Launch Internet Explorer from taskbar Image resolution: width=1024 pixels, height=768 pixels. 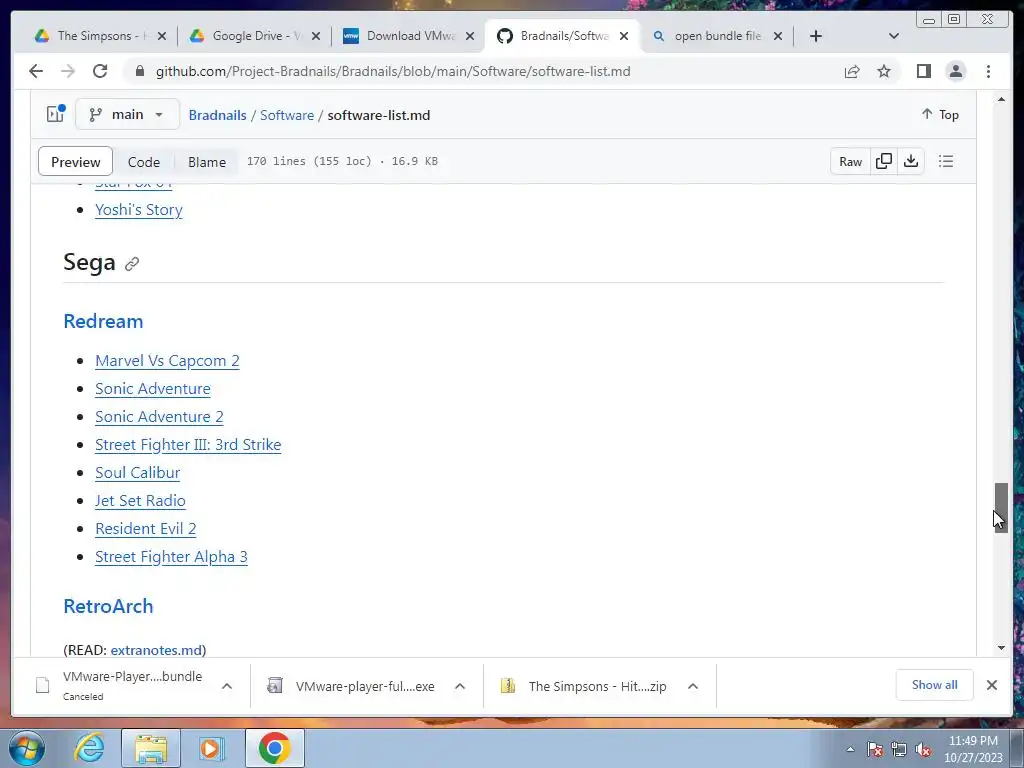pos(89,748)
